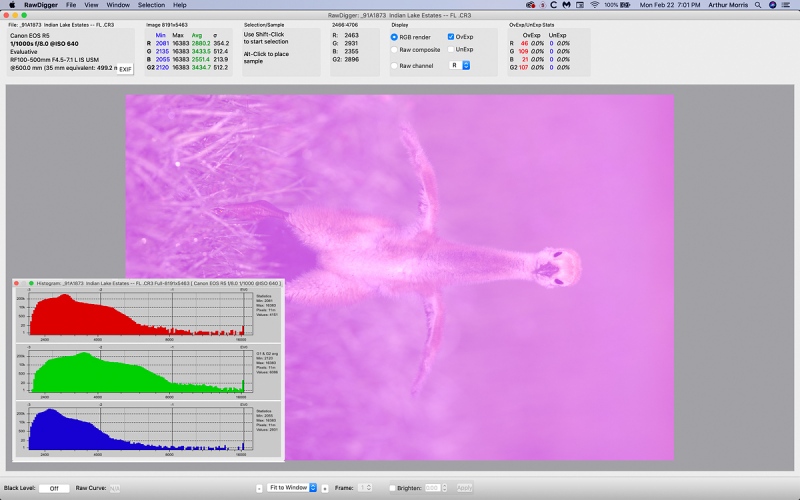Open the Help menu

pos(180,5)
